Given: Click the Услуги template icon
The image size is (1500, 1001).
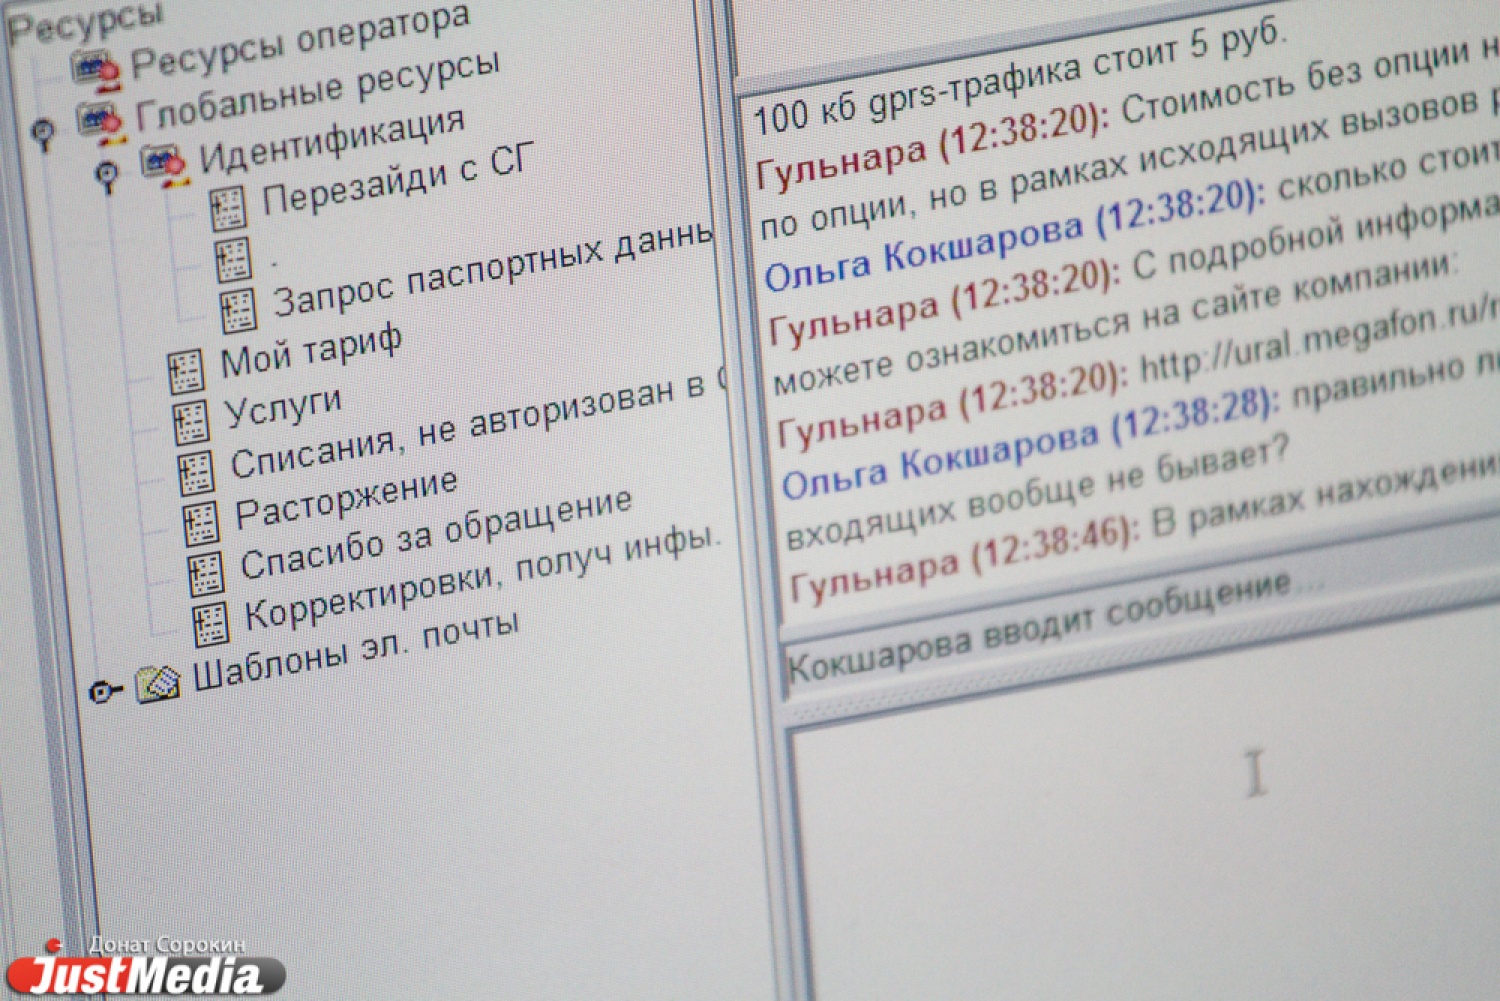Looking at the screenshot, I should point(190,421).
